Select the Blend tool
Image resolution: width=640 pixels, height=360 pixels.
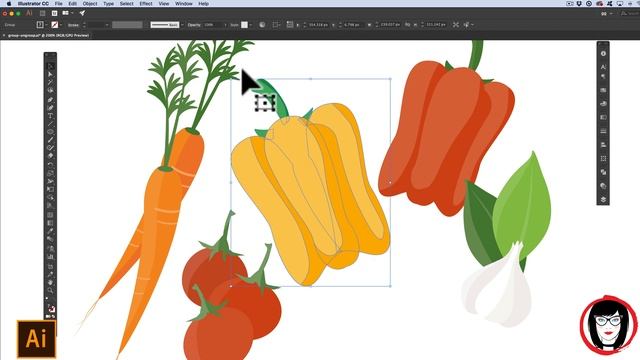point(50,240)
